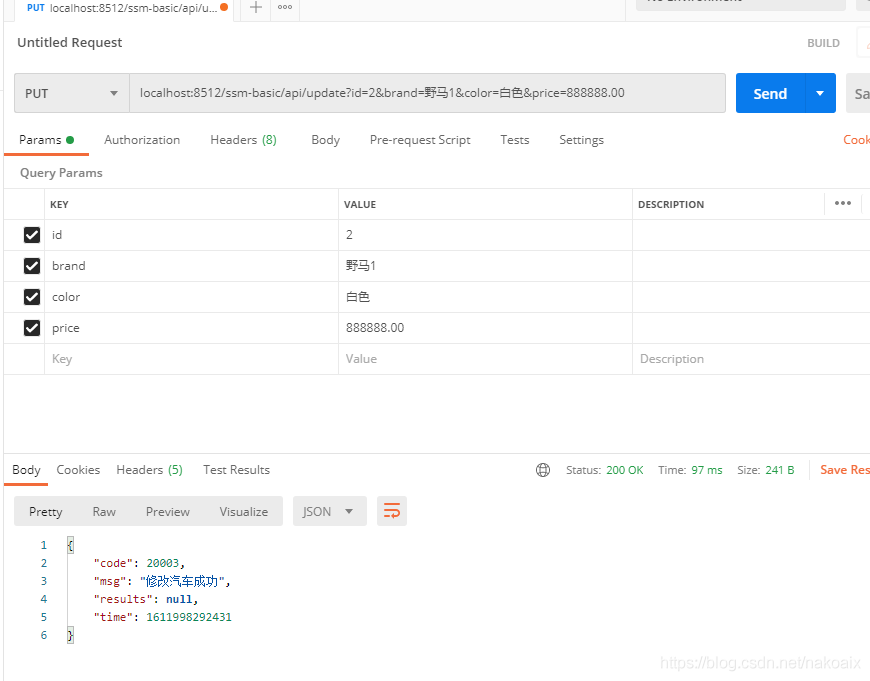Open bulk options ellipsis in params header
The height and width of the screenshot is (681, 870).
[x=842, y=204]
